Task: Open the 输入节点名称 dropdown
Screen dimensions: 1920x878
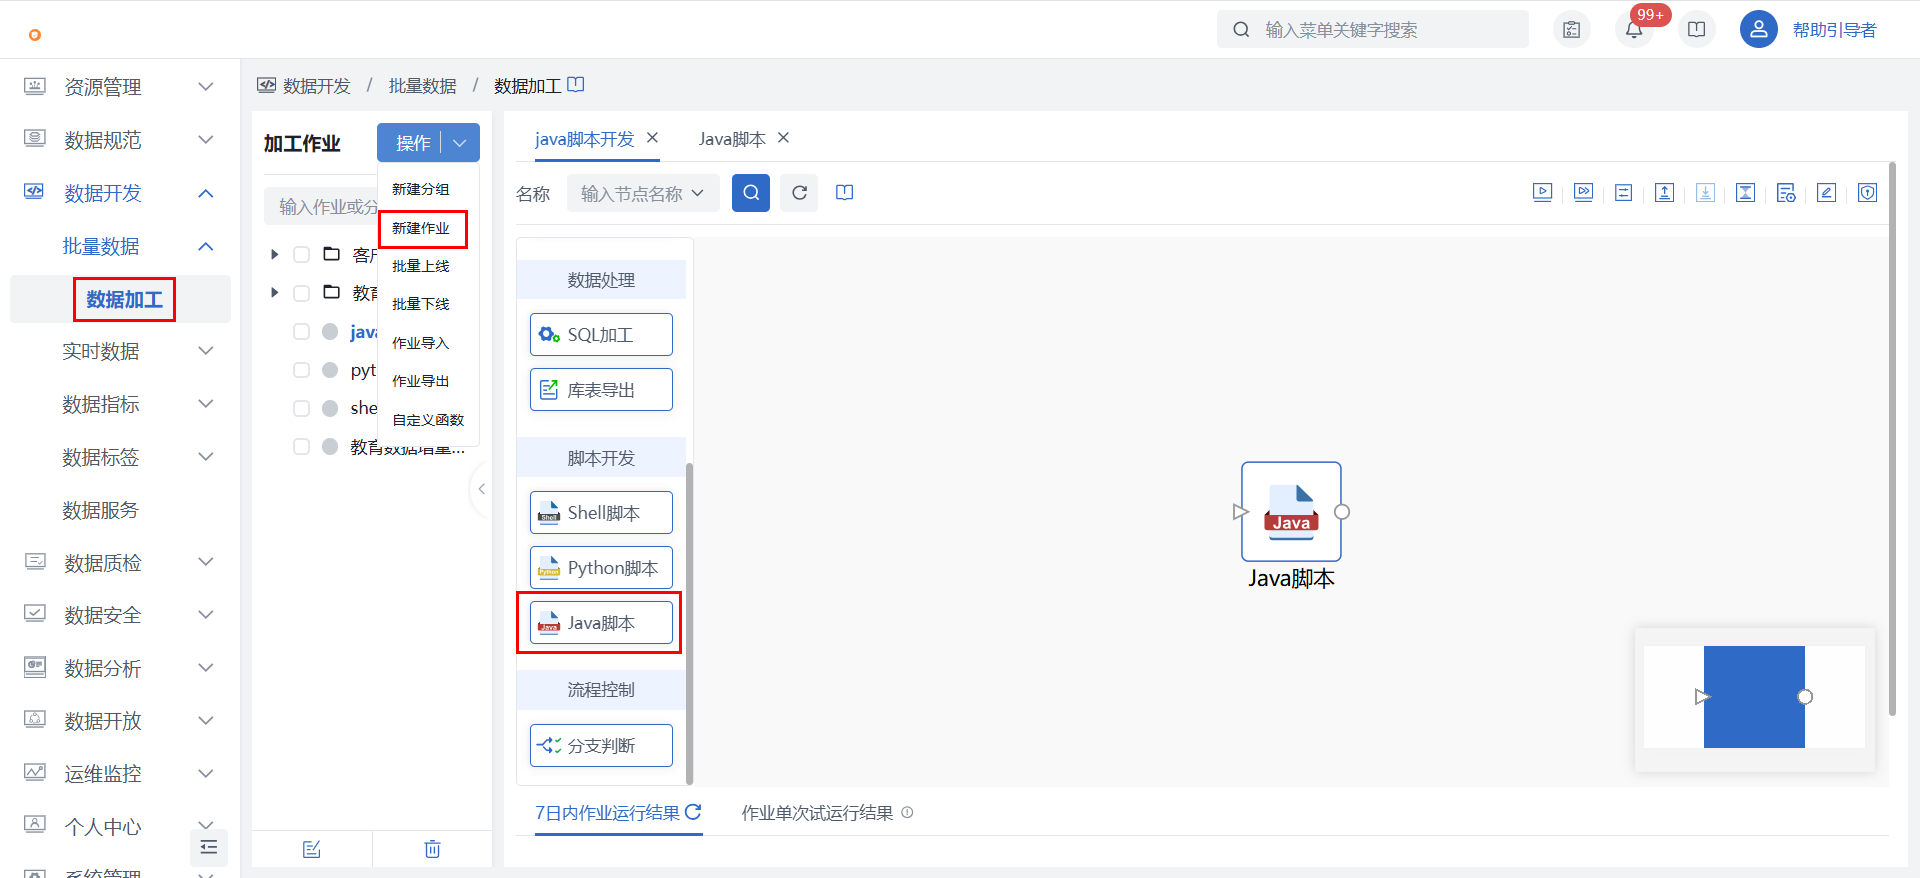Action: [643, 193]
